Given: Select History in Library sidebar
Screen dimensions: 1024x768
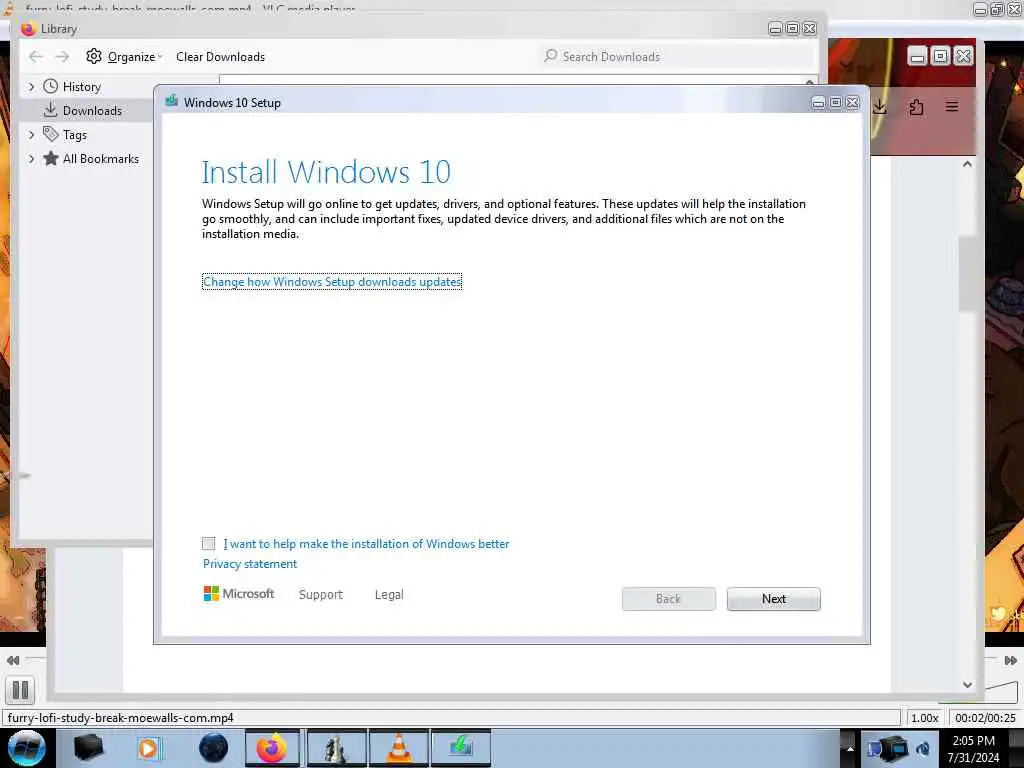Looking at the screenshot, I should pyautogui.click(x=82, y=87).
